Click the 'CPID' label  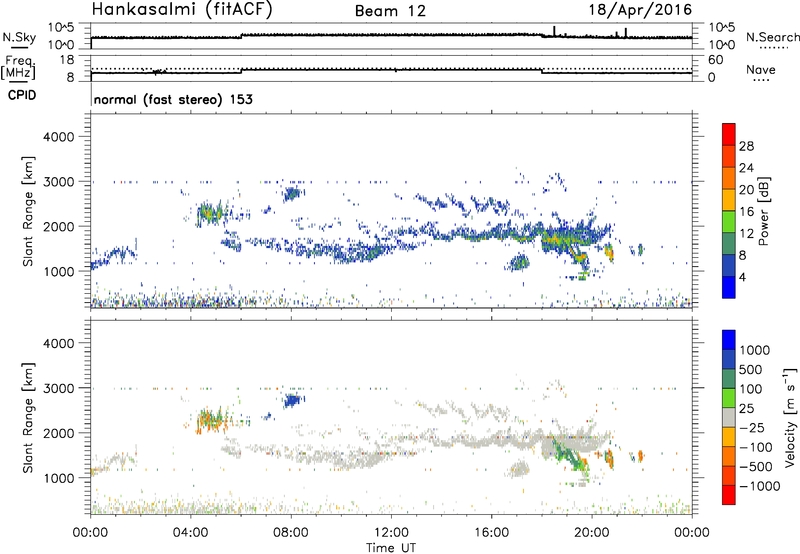click(x=22, y=95)
